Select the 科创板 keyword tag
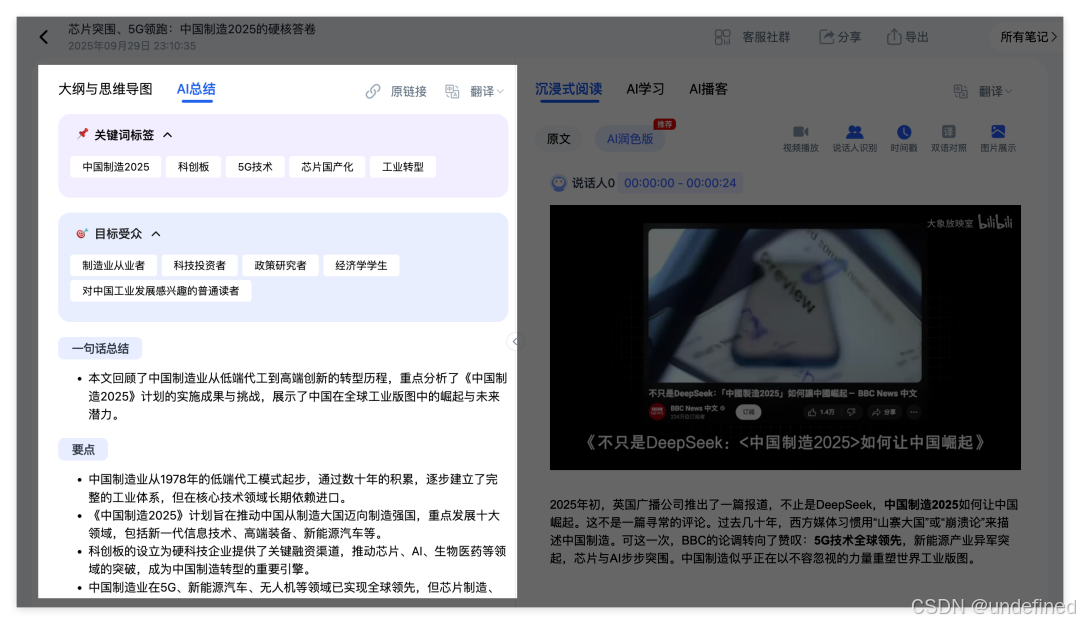1080x624 pixels. (x=194, y=167)
